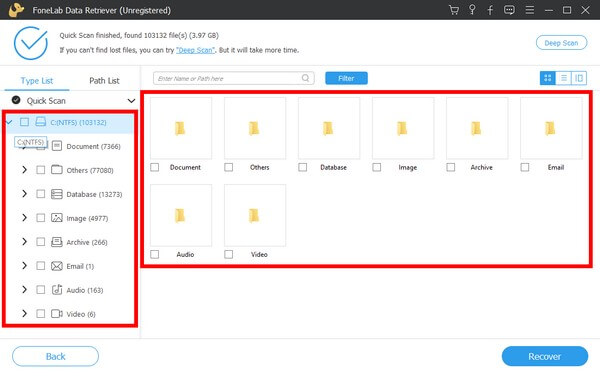Open the shopping cart purchase icon
The width and height of the screenshot is (600, 379).
click(454, 10)
